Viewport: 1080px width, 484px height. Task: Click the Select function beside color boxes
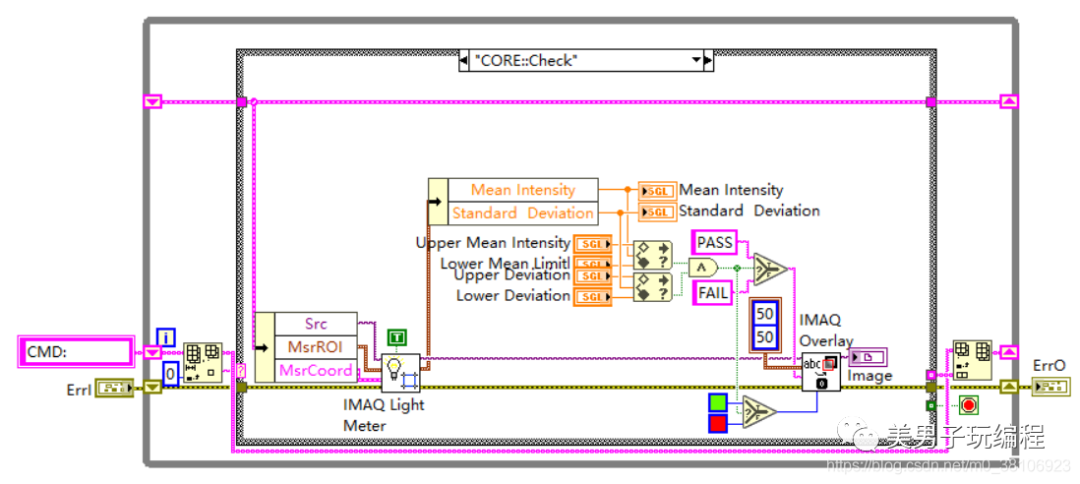(758, 412)
